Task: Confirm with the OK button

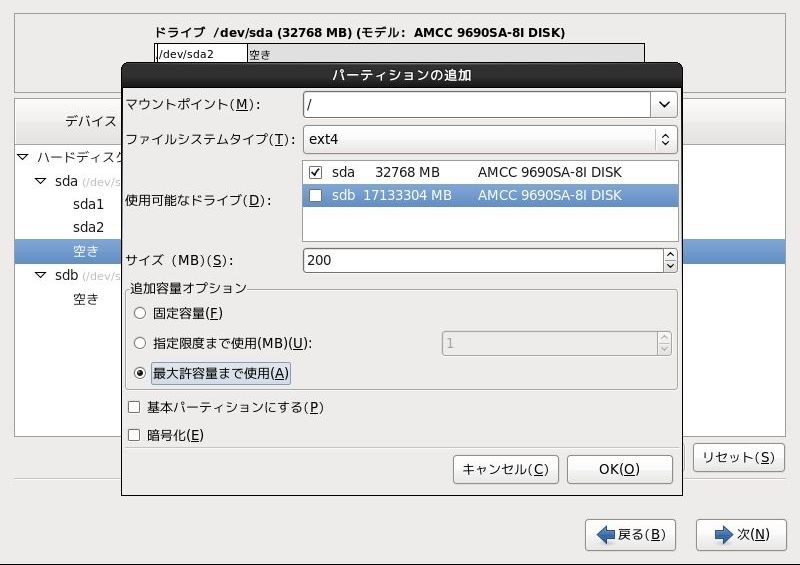Action: click(619, 470)
